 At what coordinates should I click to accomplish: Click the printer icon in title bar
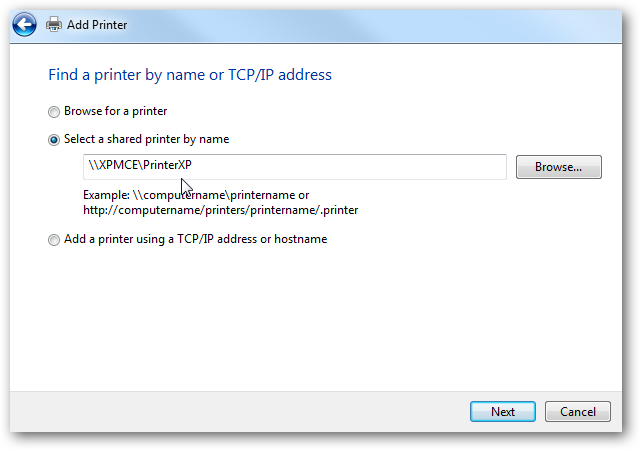[54, 25]
